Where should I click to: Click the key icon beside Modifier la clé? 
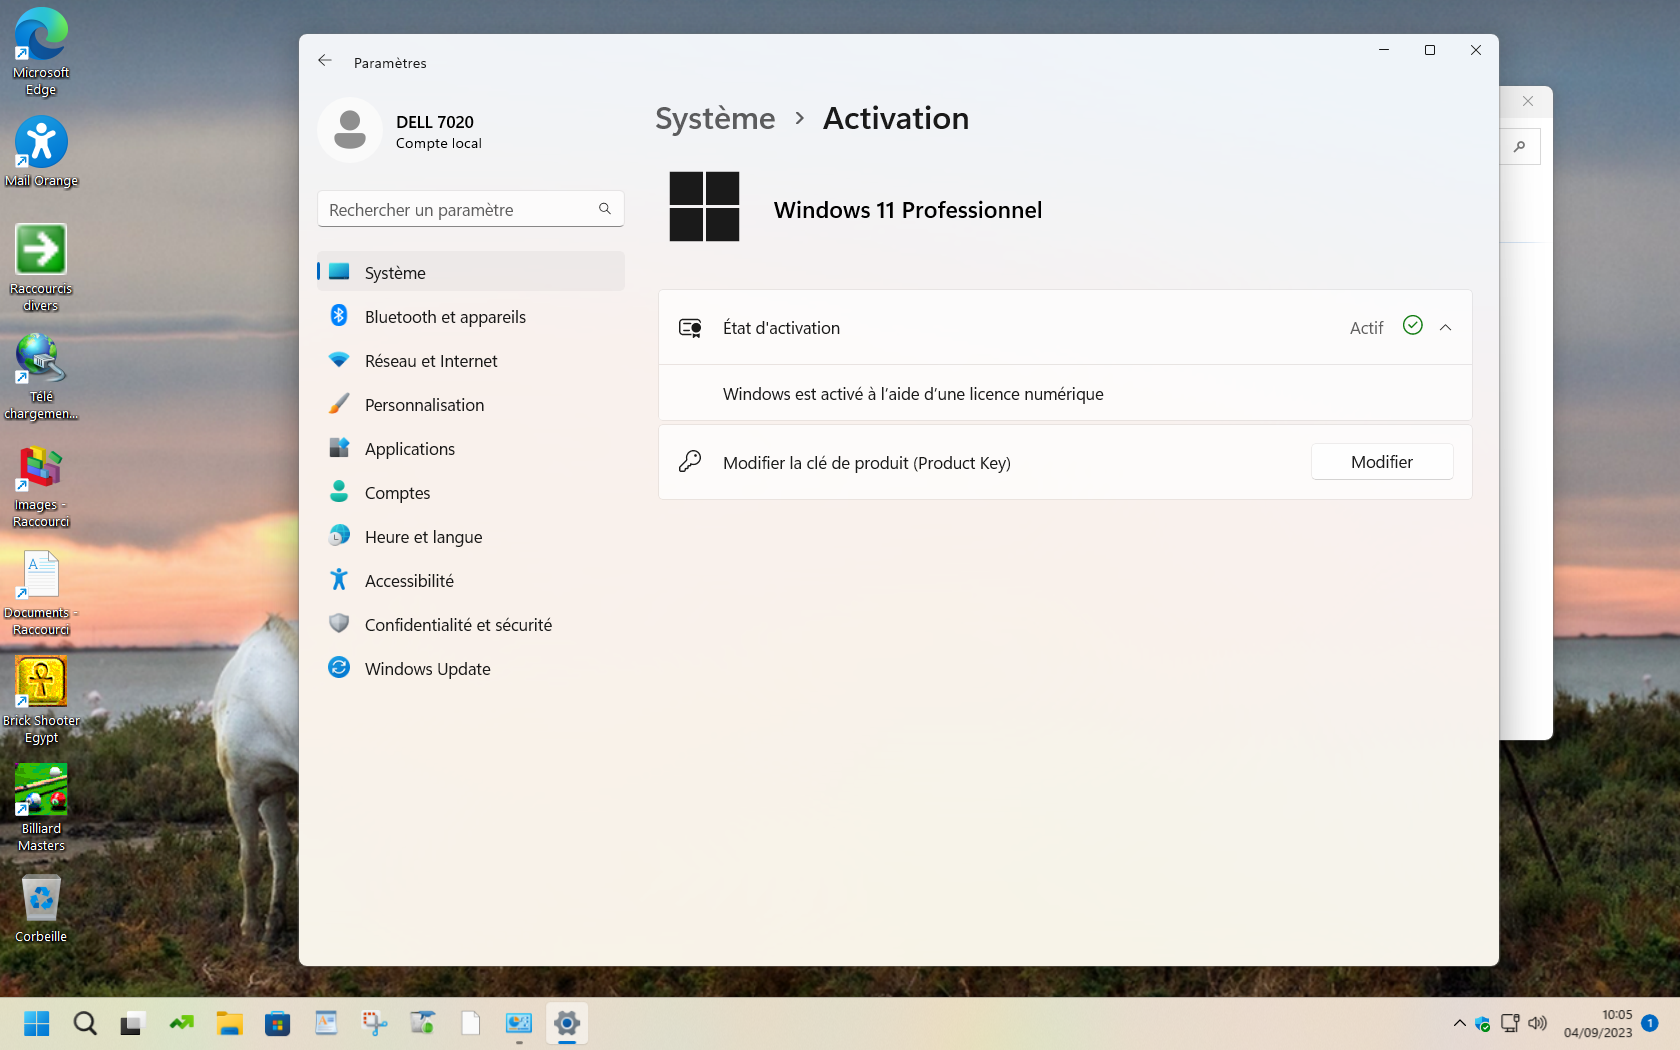coord(690,461)
